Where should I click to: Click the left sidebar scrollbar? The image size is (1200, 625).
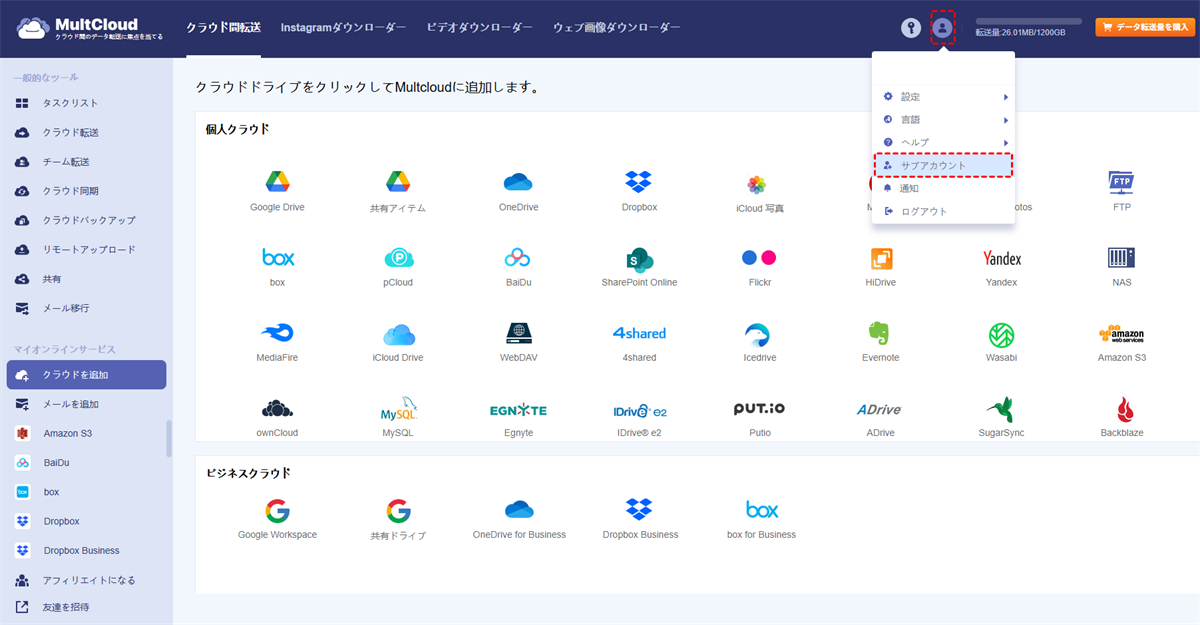[168, 438]
